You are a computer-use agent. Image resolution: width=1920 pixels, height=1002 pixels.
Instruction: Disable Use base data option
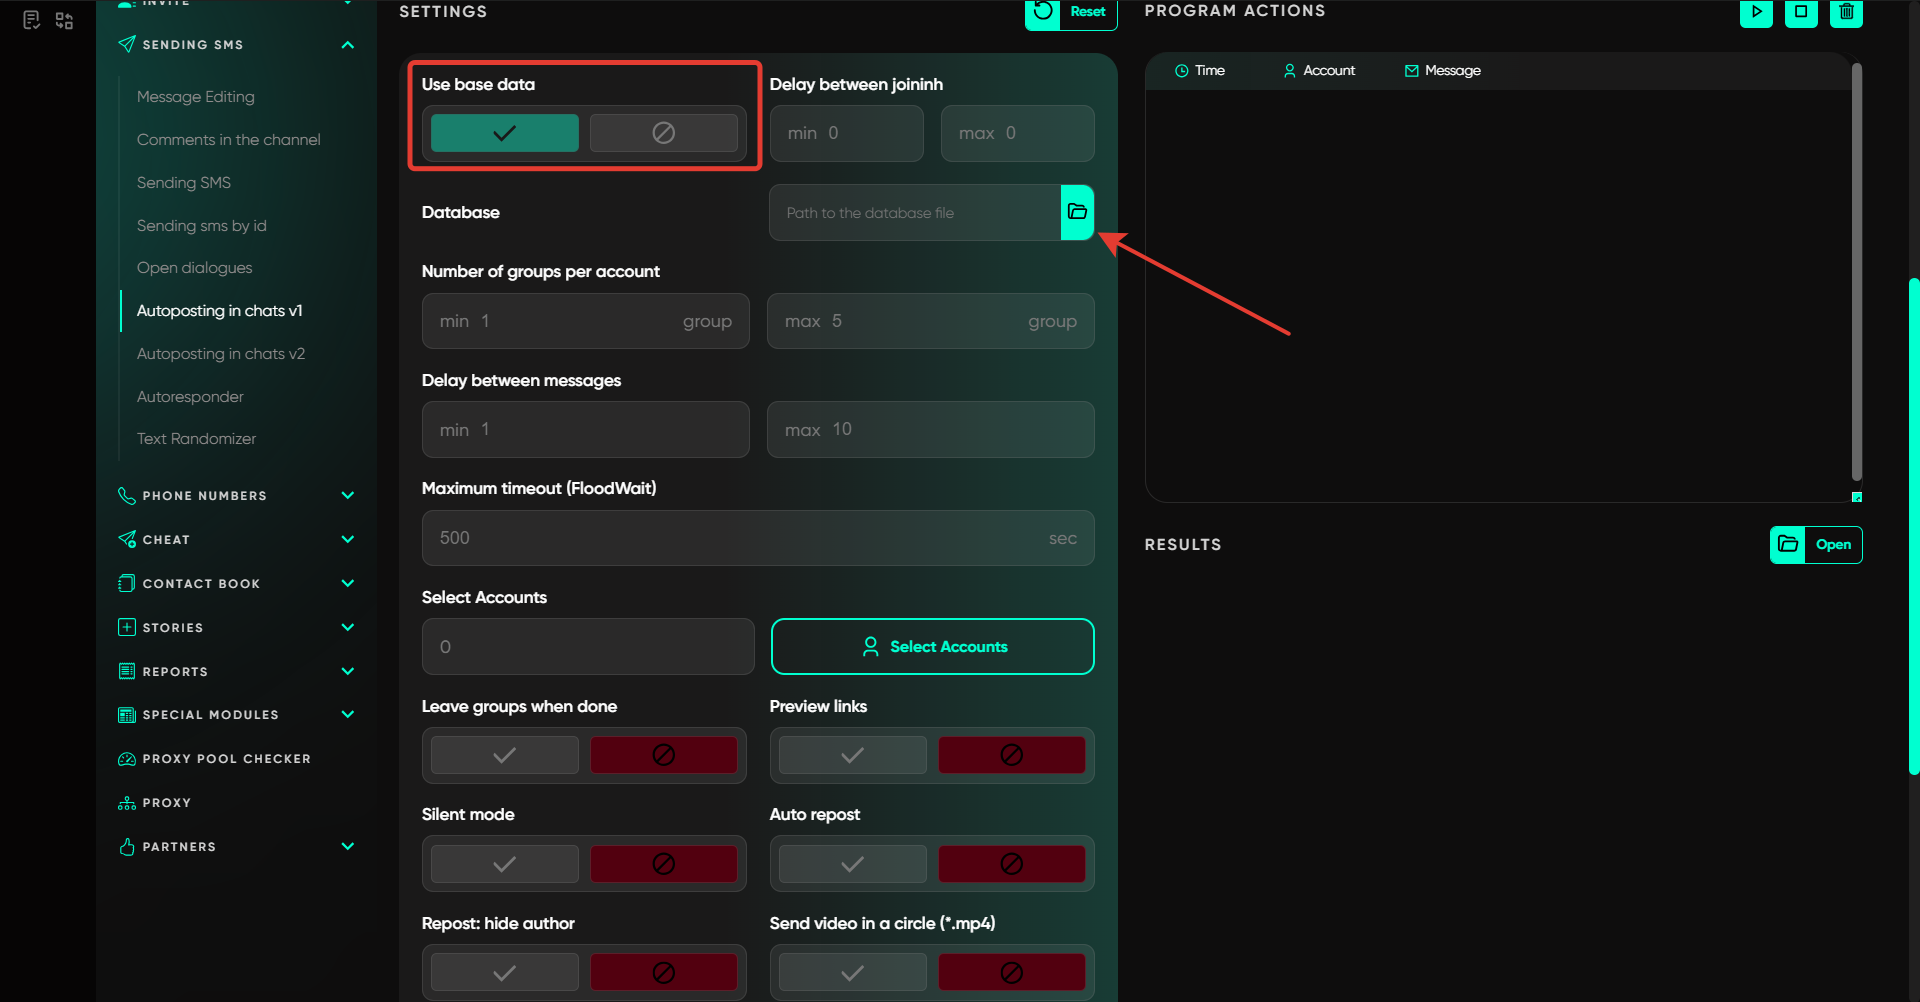tap(663, 133)
